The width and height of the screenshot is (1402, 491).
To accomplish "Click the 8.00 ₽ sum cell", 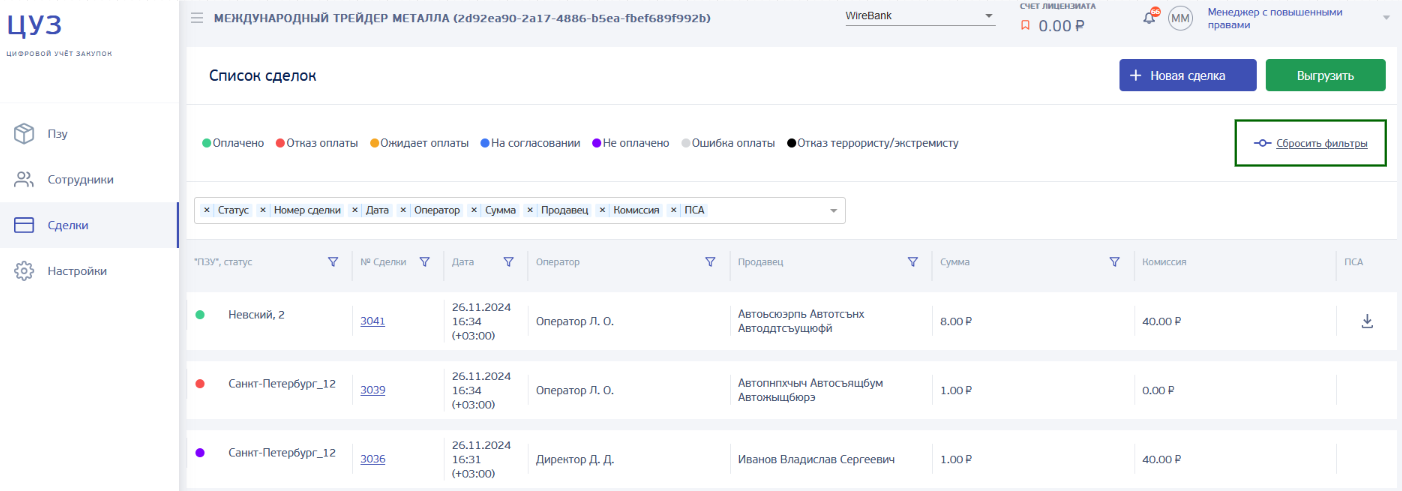I will tap(956, 321).
